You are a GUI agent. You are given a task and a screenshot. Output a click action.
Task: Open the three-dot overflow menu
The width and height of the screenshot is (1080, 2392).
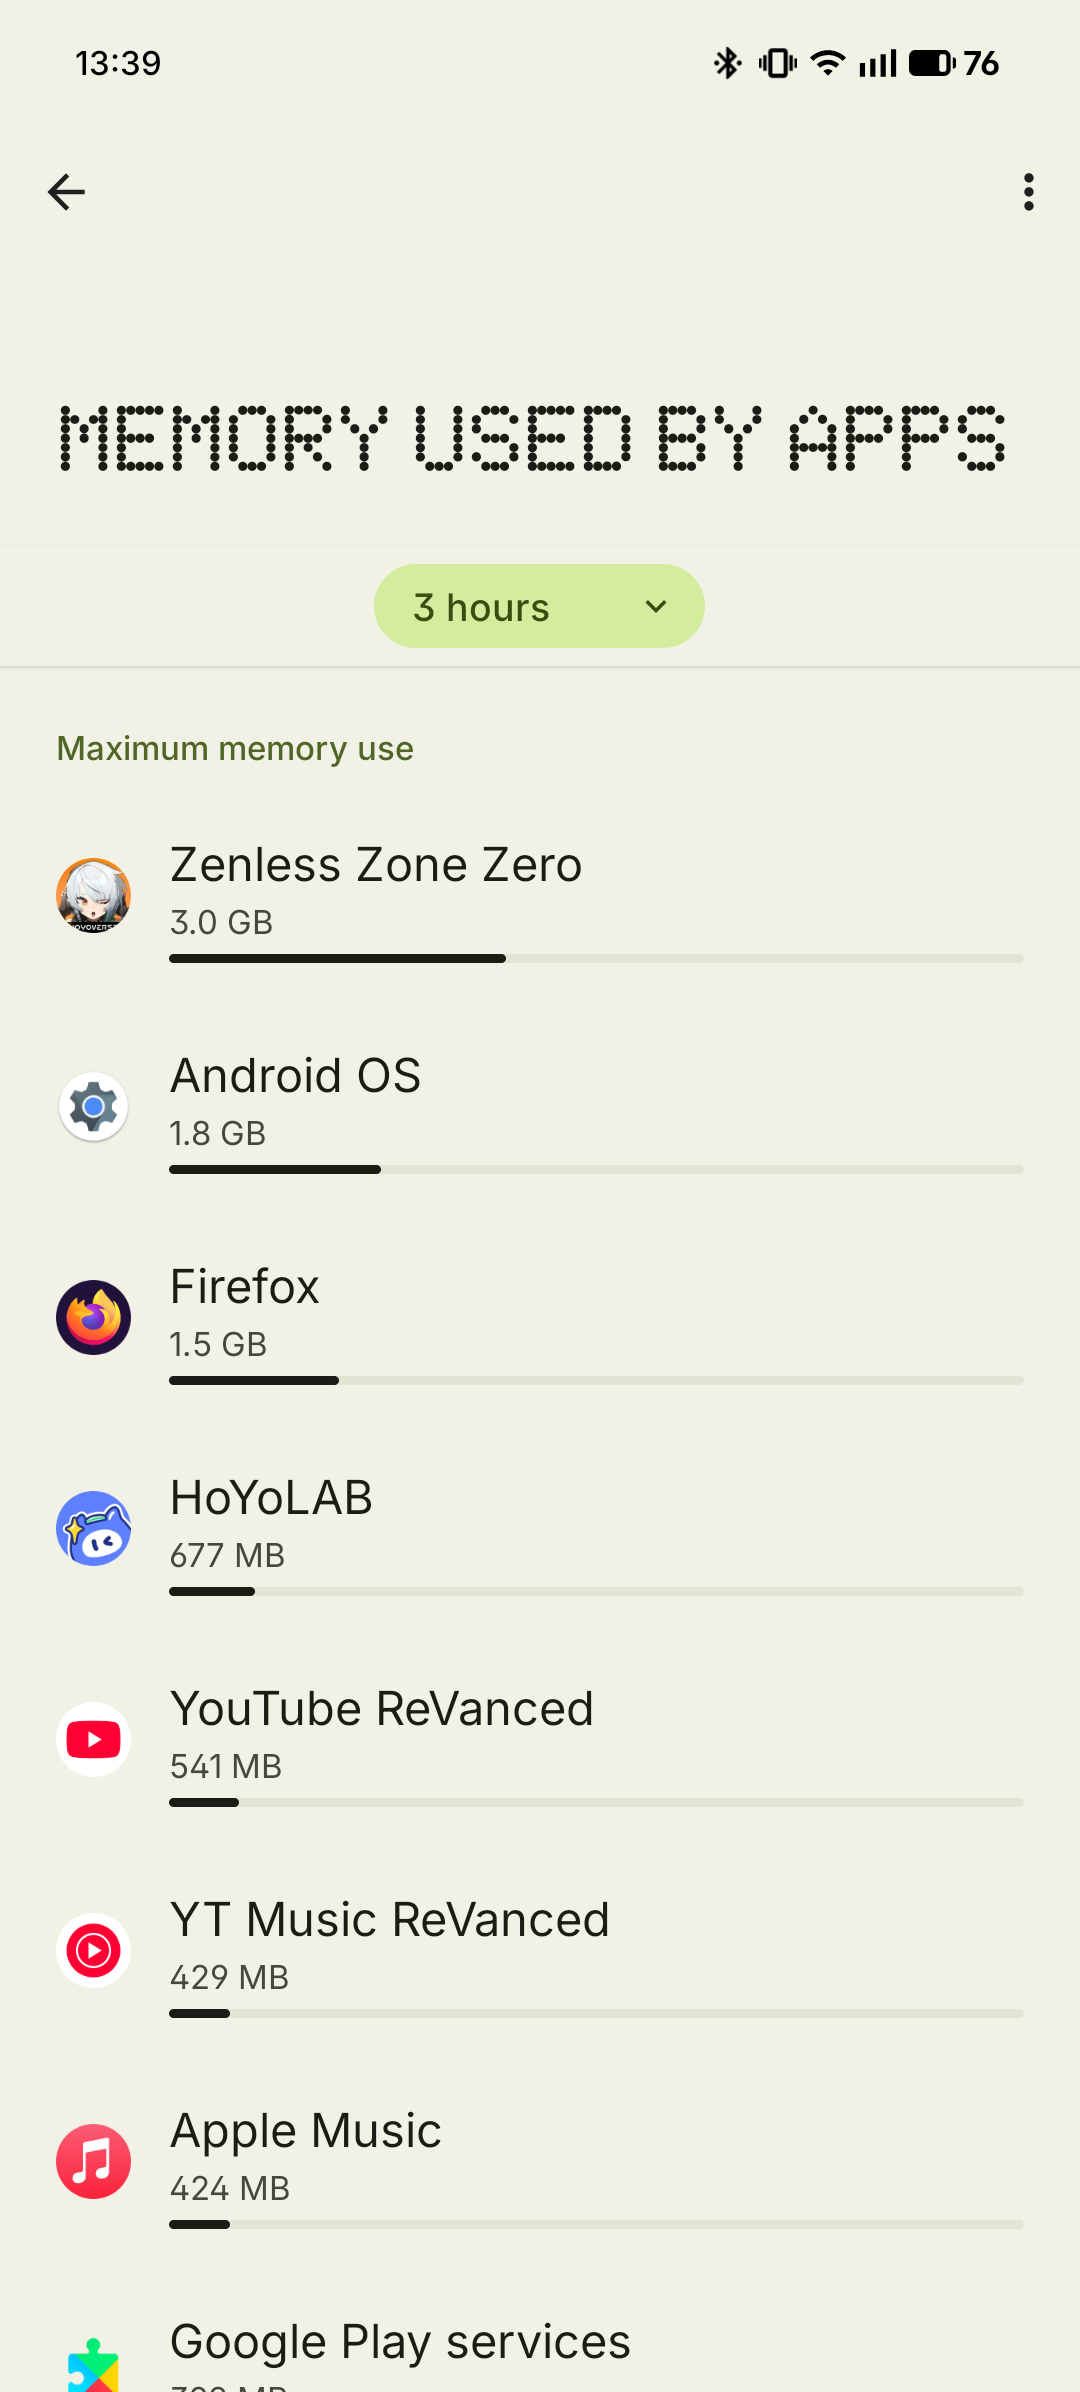coord(1028,192)
